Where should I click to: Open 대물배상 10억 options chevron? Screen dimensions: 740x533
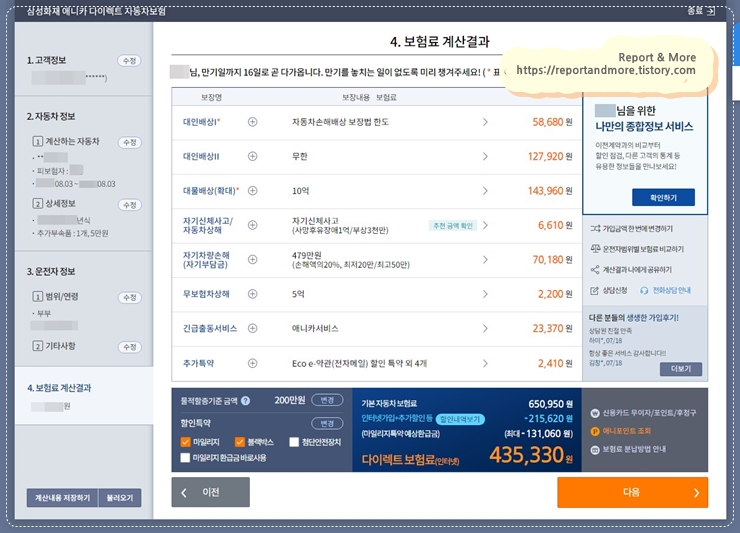pos(485,191)
